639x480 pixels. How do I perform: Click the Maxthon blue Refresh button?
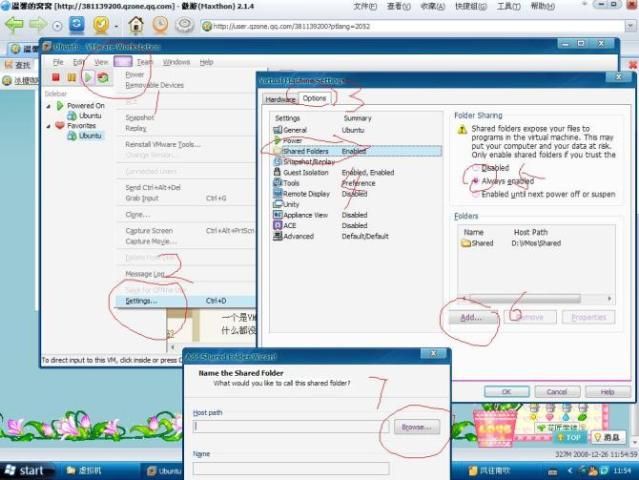77,25
